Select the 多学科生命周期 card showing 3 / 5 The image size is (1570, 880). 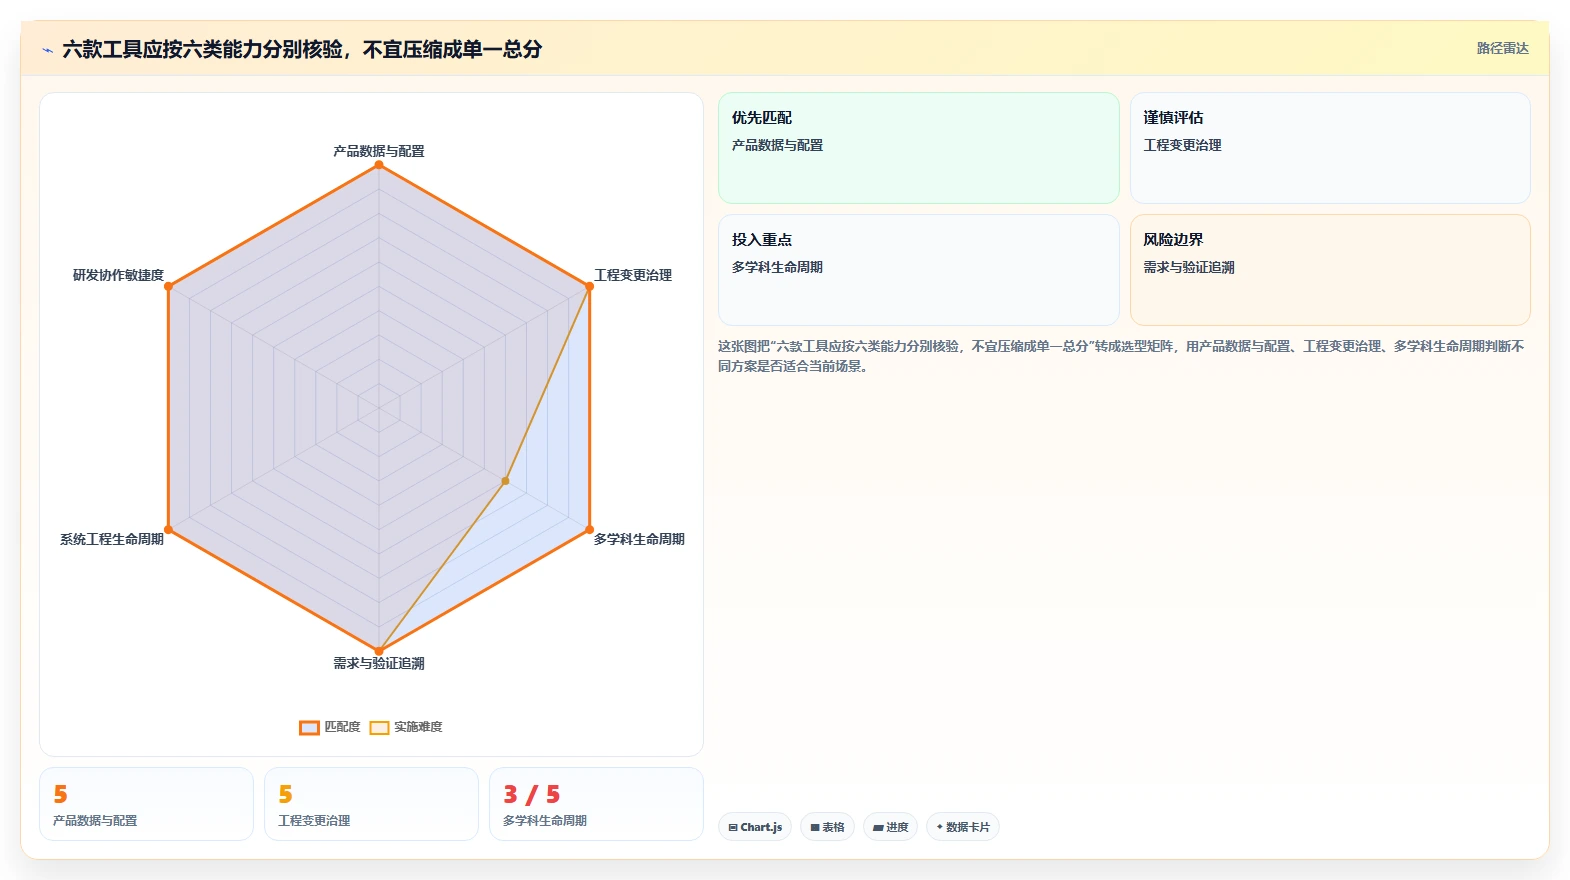[x=596, y=804]
